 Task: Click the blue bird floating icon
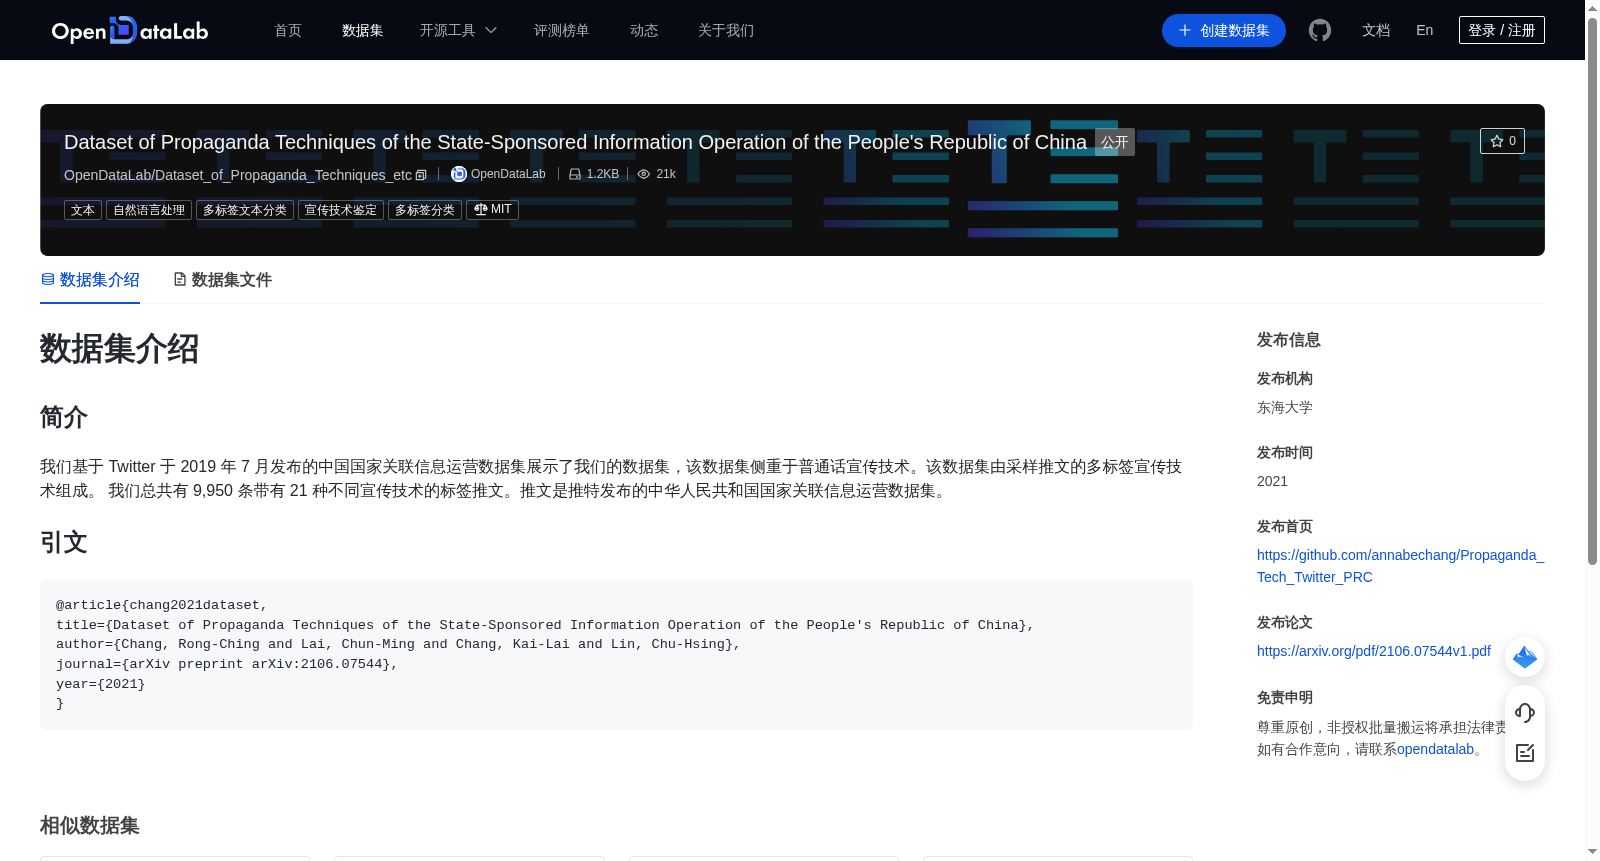pos(1525,657)
